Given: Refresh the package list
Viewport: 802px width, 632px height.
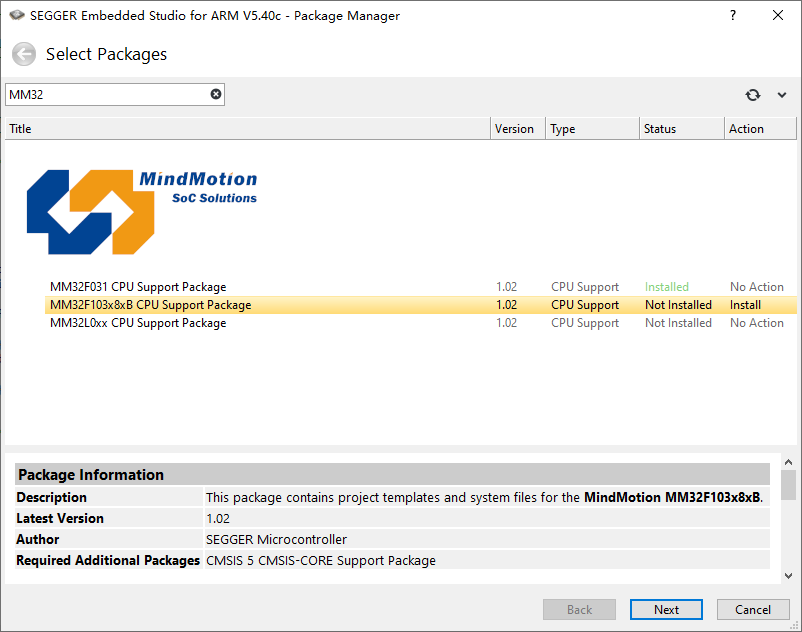Looking at the screenshot, I should 752,95.
